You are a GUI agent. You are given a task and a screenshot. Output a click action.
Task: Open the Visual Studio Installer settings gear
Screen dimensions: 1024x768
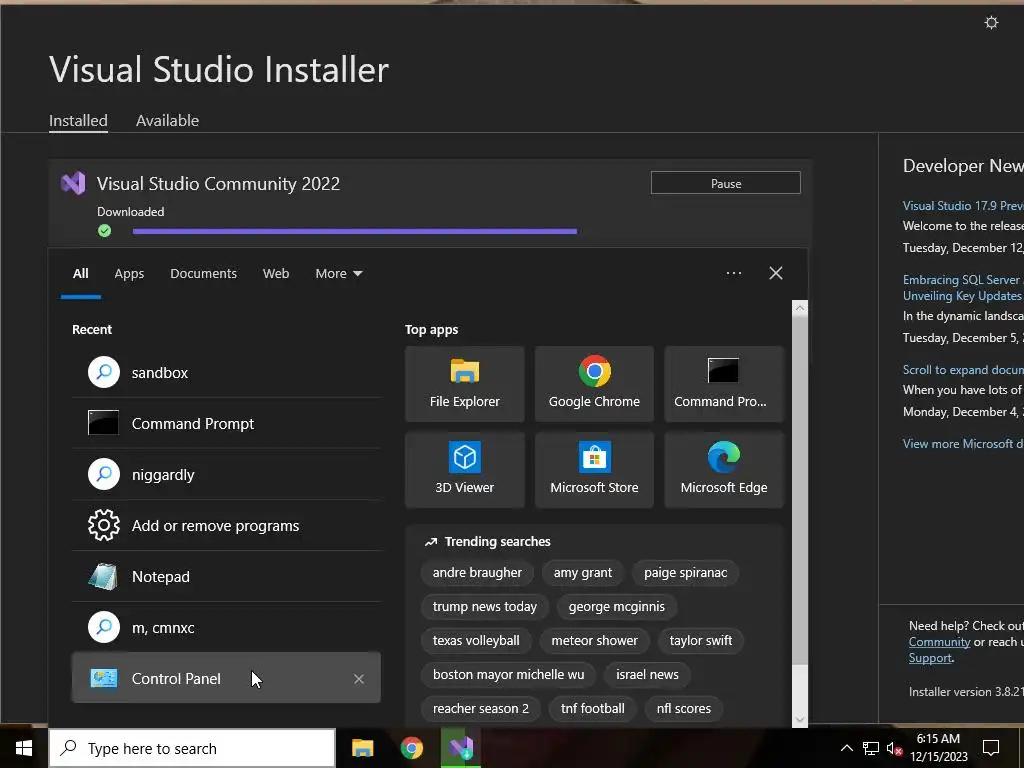pyautogui.click(x=991, y=23)
